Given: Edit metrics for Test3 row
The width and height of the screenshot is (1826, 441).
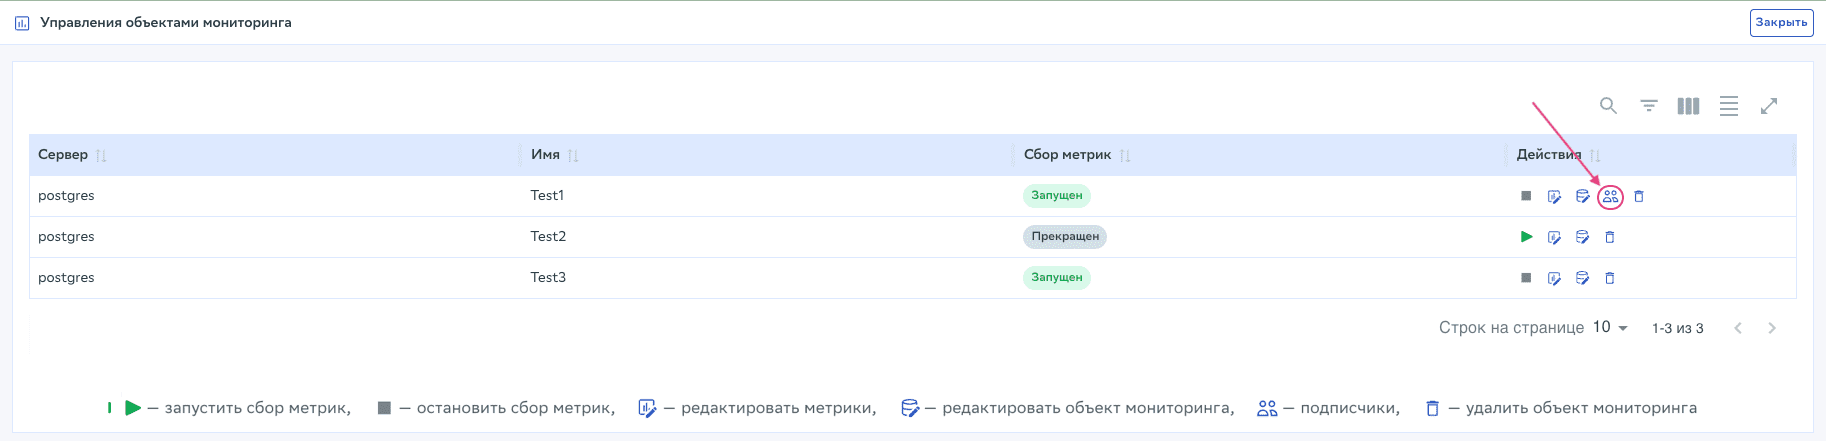Looking at the screenshot, I should tap(1554, 278).
